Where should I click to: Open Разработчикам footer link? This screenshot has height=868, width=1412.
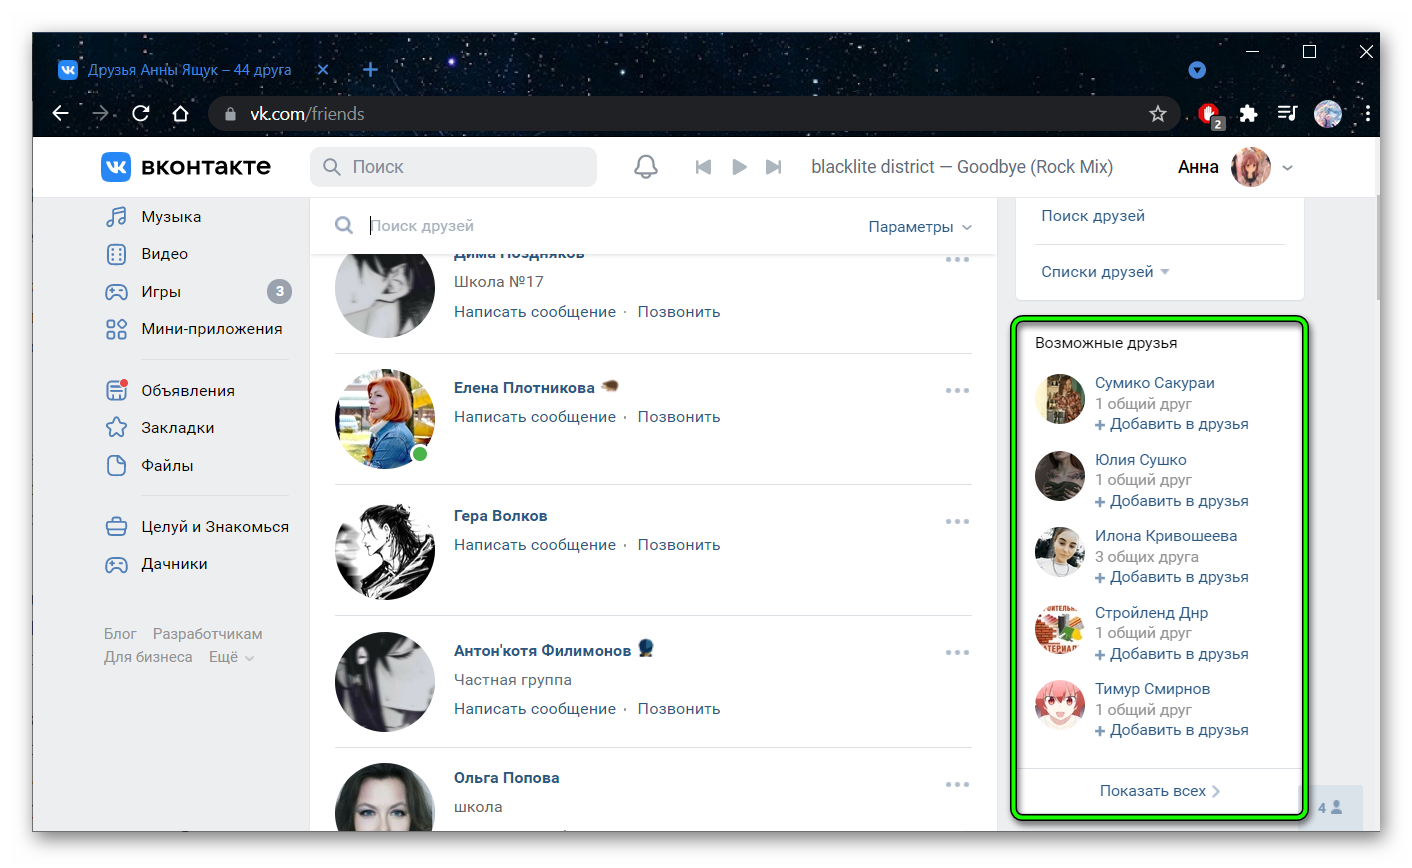pos(208,634)
